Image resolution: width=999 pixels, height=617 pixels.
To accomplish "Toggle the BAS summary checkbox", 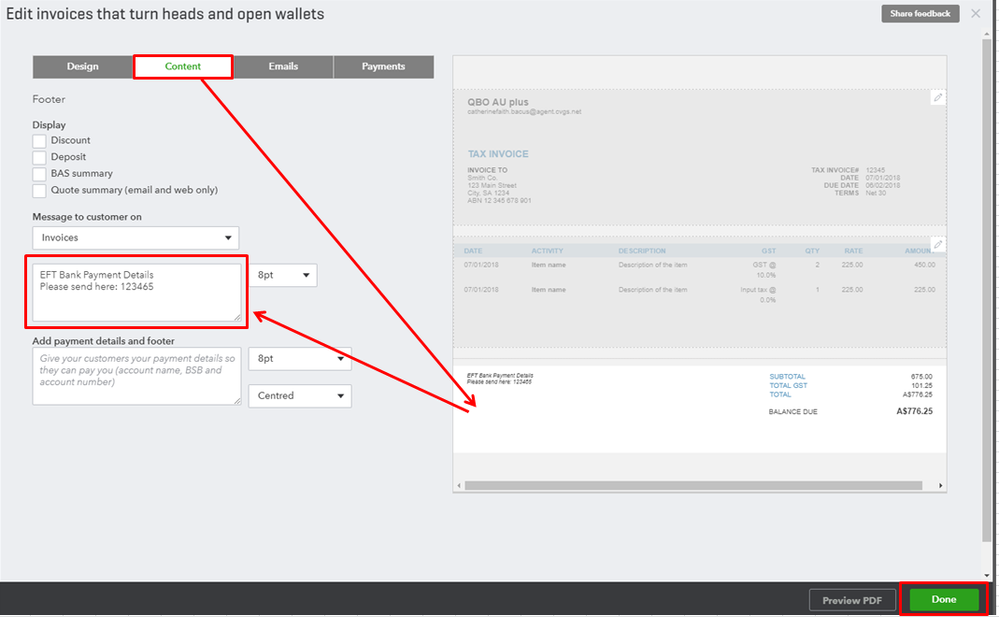I will click(x=40, y=174).
